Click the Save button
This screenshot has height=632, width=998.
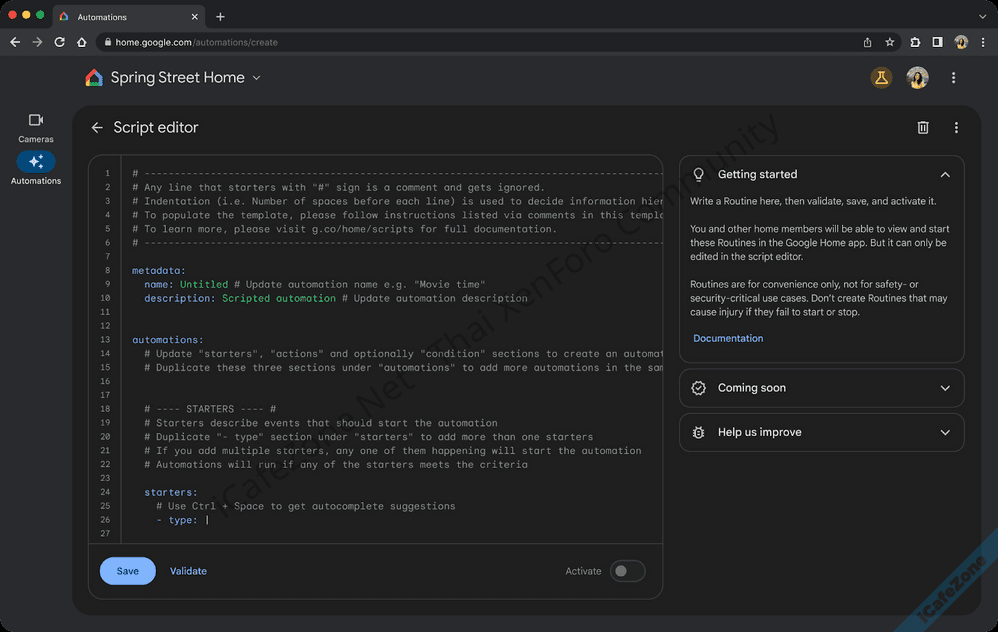click(127, 571)
